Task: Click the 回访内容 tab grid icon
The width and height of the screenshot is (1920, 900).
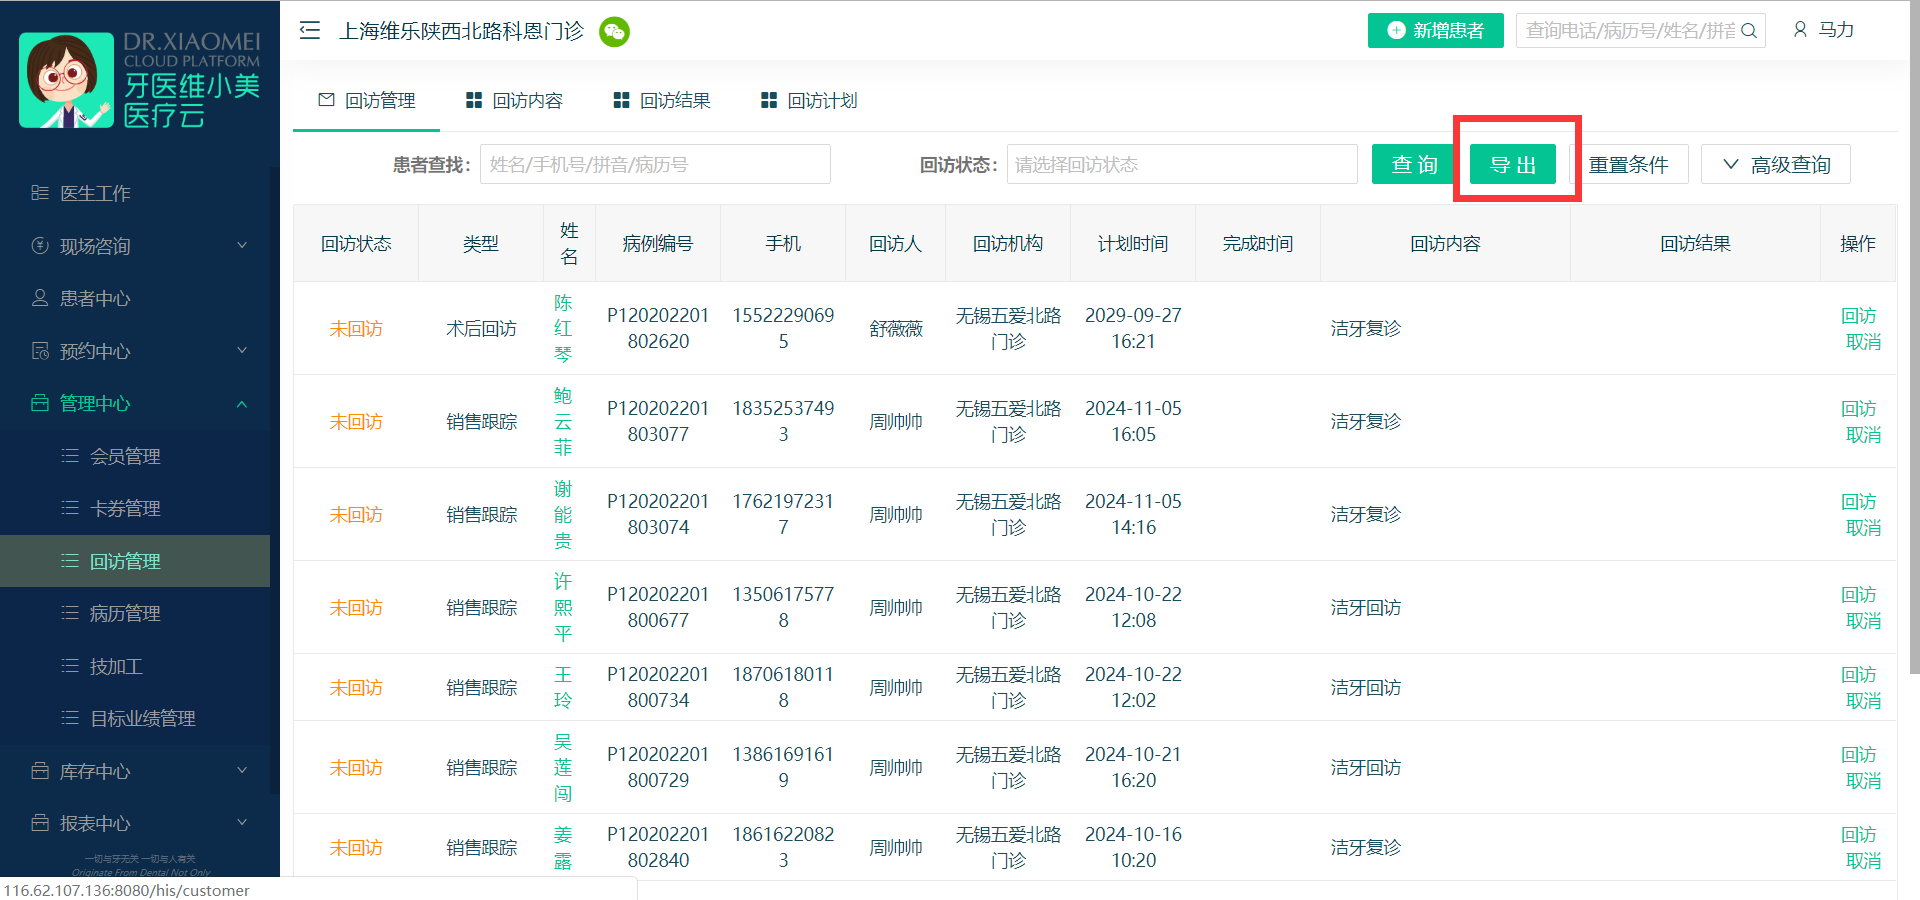Action: pos(474,100)
